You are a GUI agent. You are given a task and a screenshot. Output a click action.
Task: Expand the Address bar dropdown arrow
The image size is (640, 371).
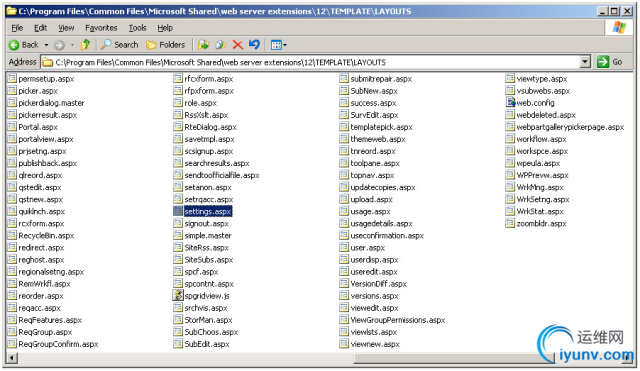point(585,62)
